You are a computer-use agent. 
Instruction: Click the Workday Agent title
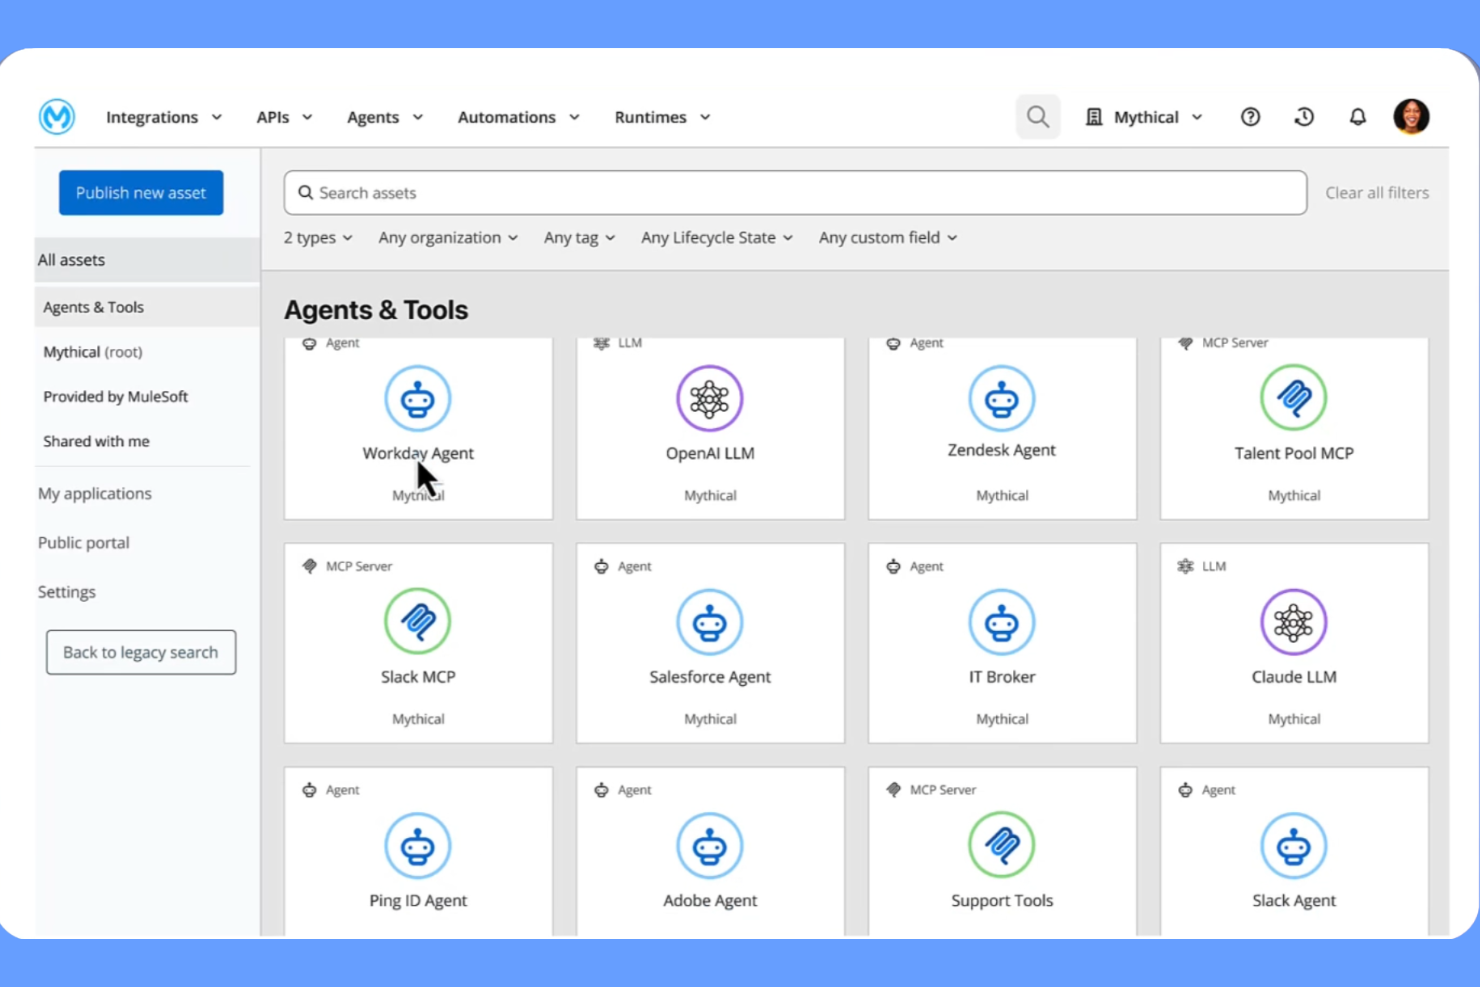coord(418,453)
